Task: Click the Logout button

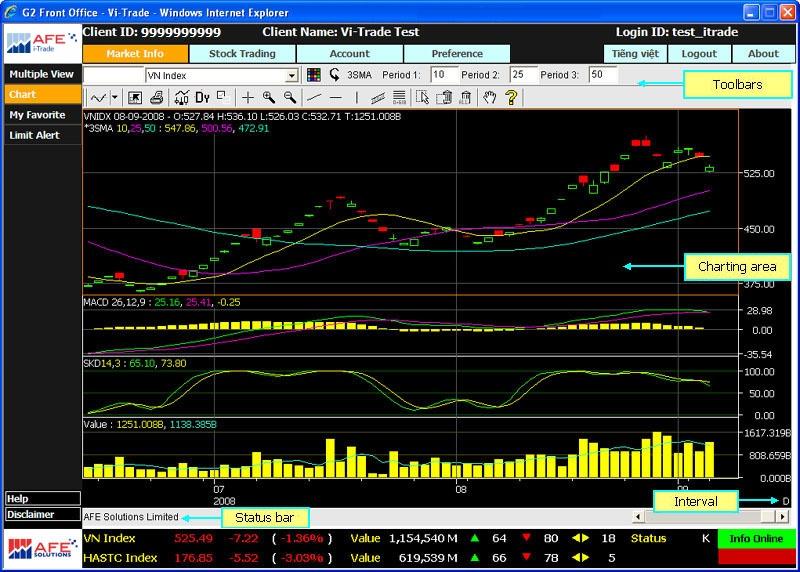Action: [699, 54]
